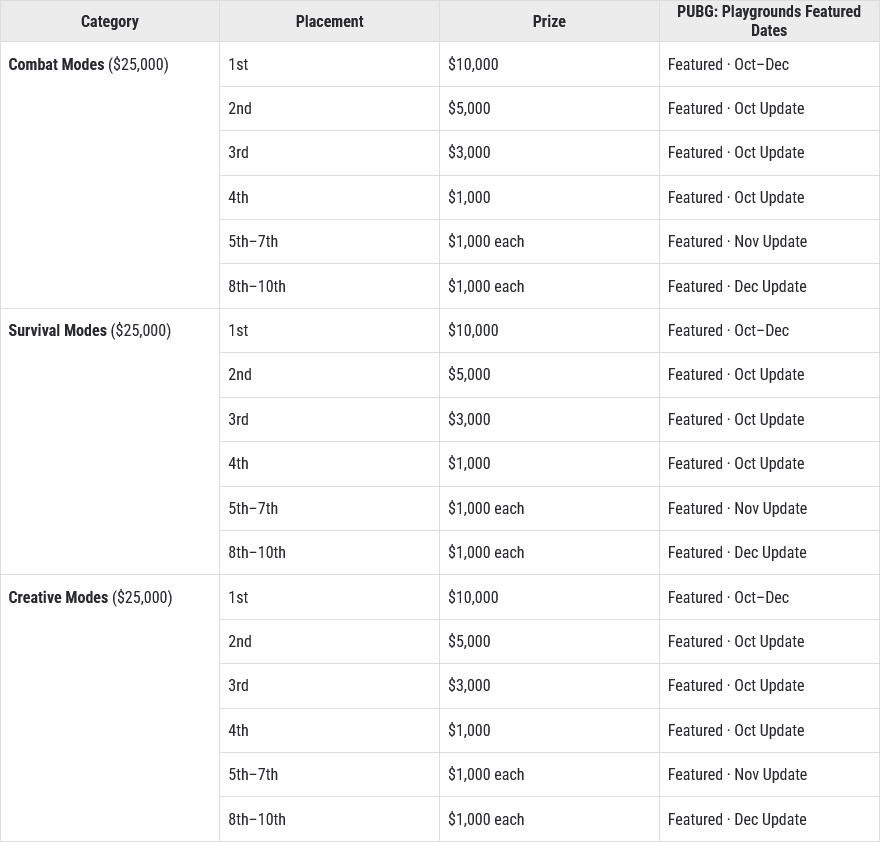Click the Prize column header
The height and width of the screenshot is (842, 880).
coord(549,21)
